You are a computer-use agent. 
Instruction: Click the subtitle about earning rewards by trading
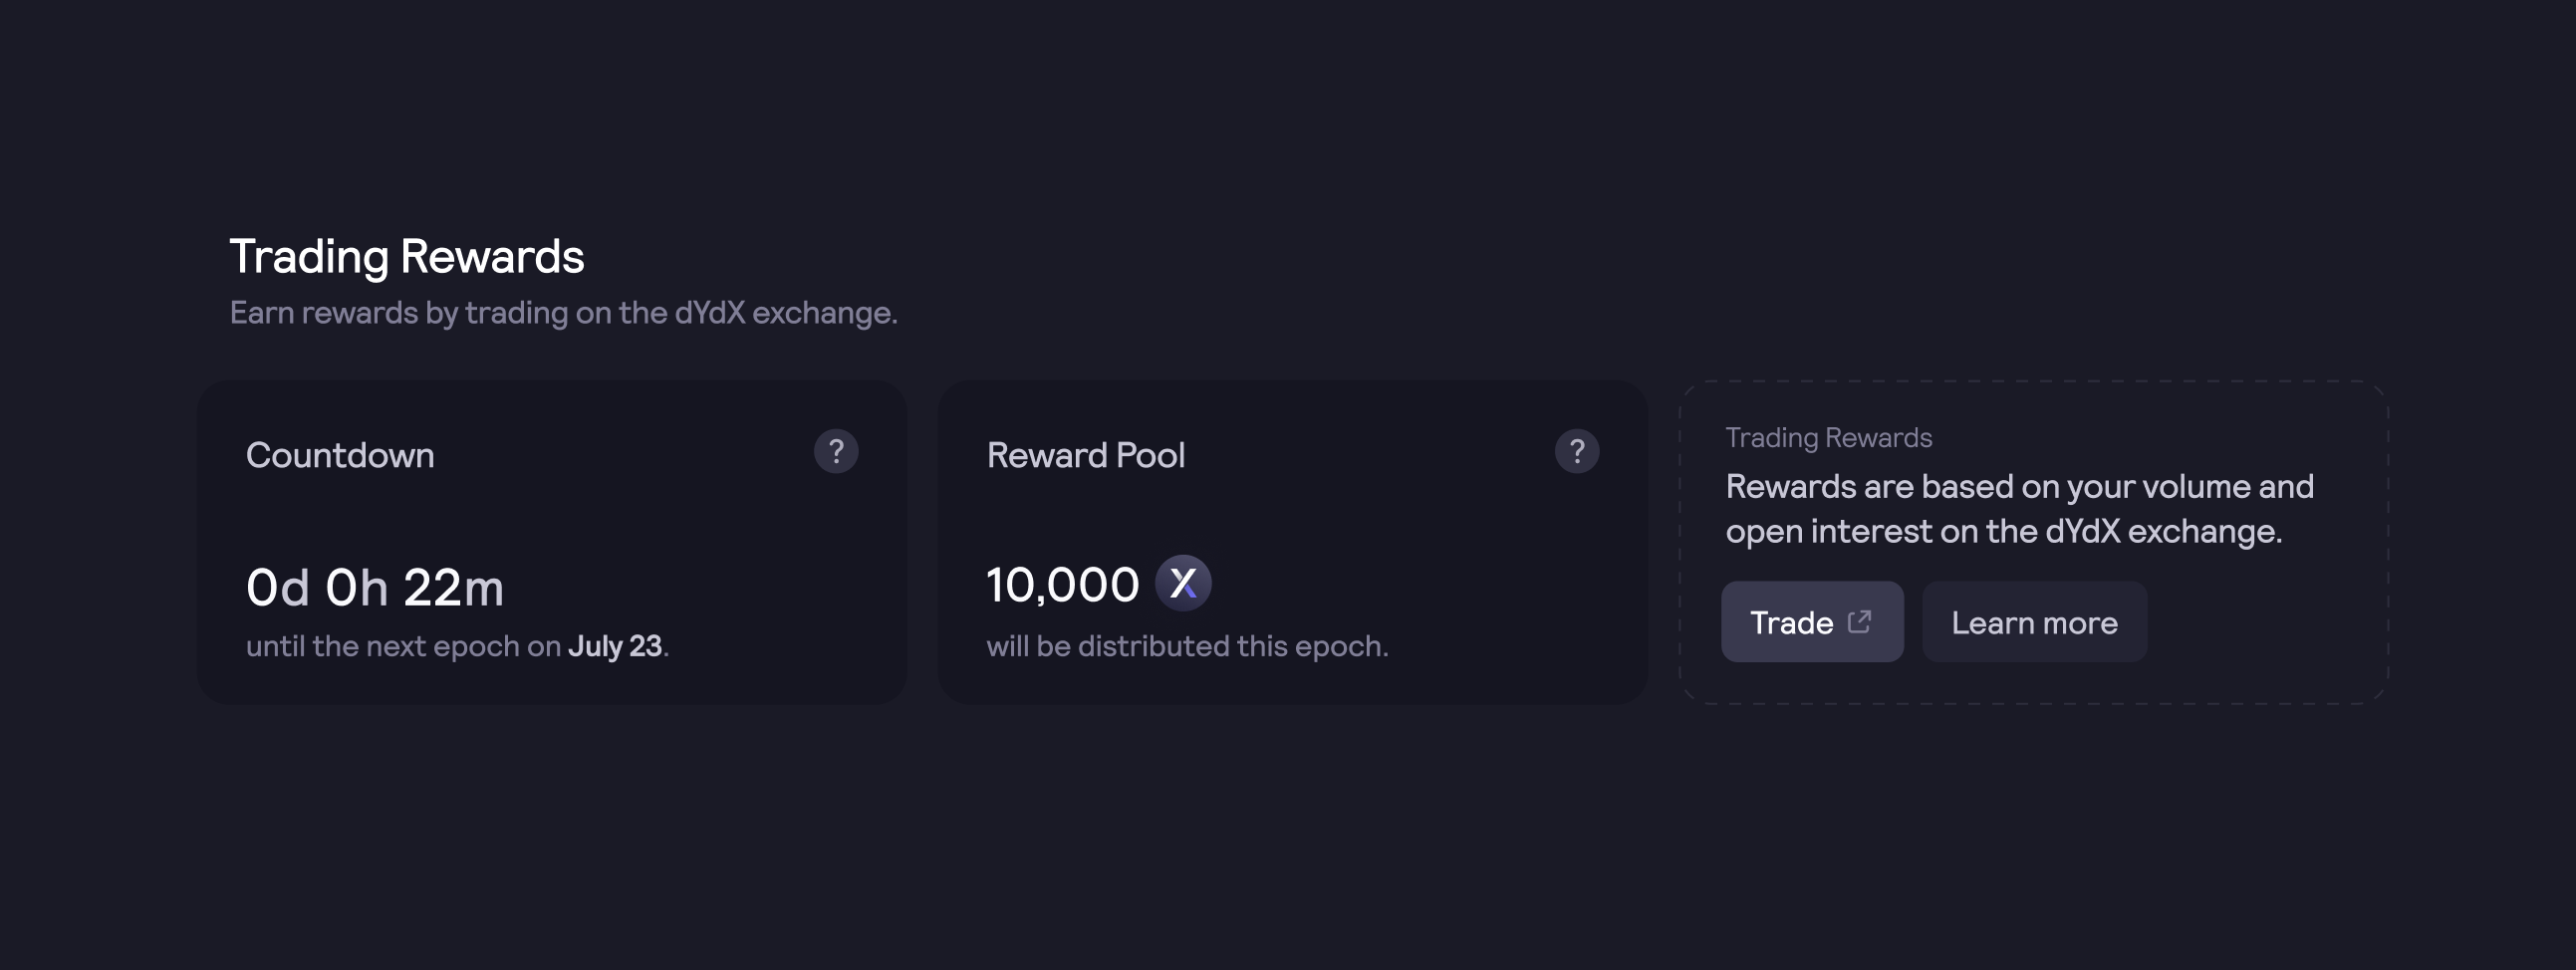564,313
